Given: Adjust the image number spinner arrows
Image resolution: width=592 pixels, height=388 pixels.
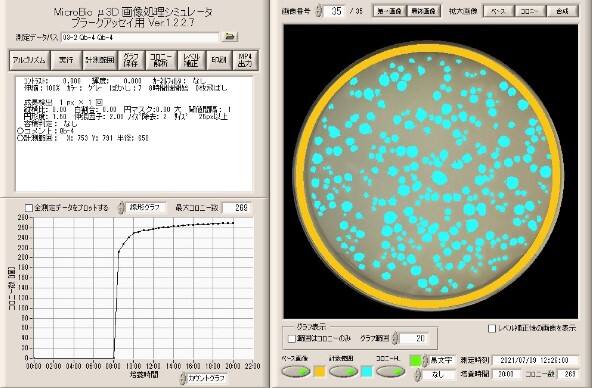Looking at the screenshot, I should click(319, 11).
